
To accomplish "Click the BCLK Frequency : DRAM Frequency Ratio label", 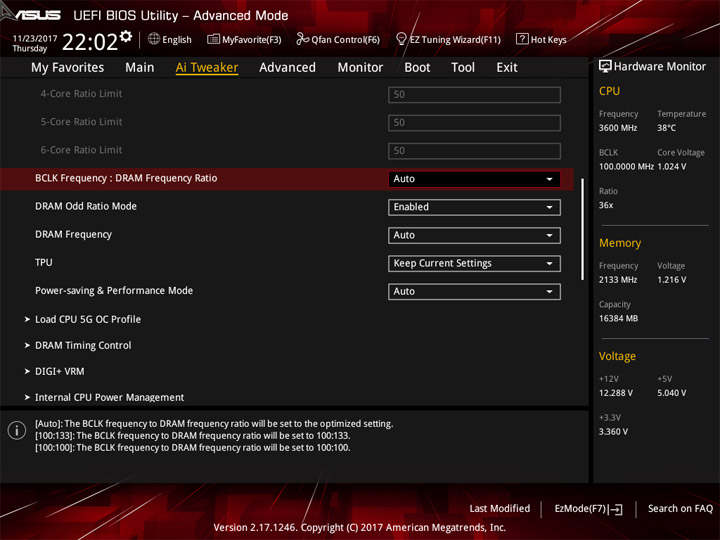I will pos(126,178).
